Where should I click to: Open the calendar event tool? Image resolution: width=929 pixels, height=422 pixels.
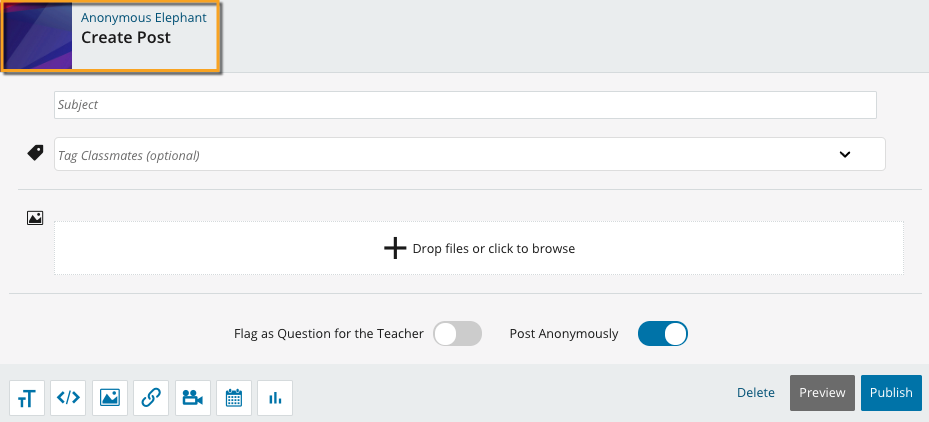tap(234, 397)
